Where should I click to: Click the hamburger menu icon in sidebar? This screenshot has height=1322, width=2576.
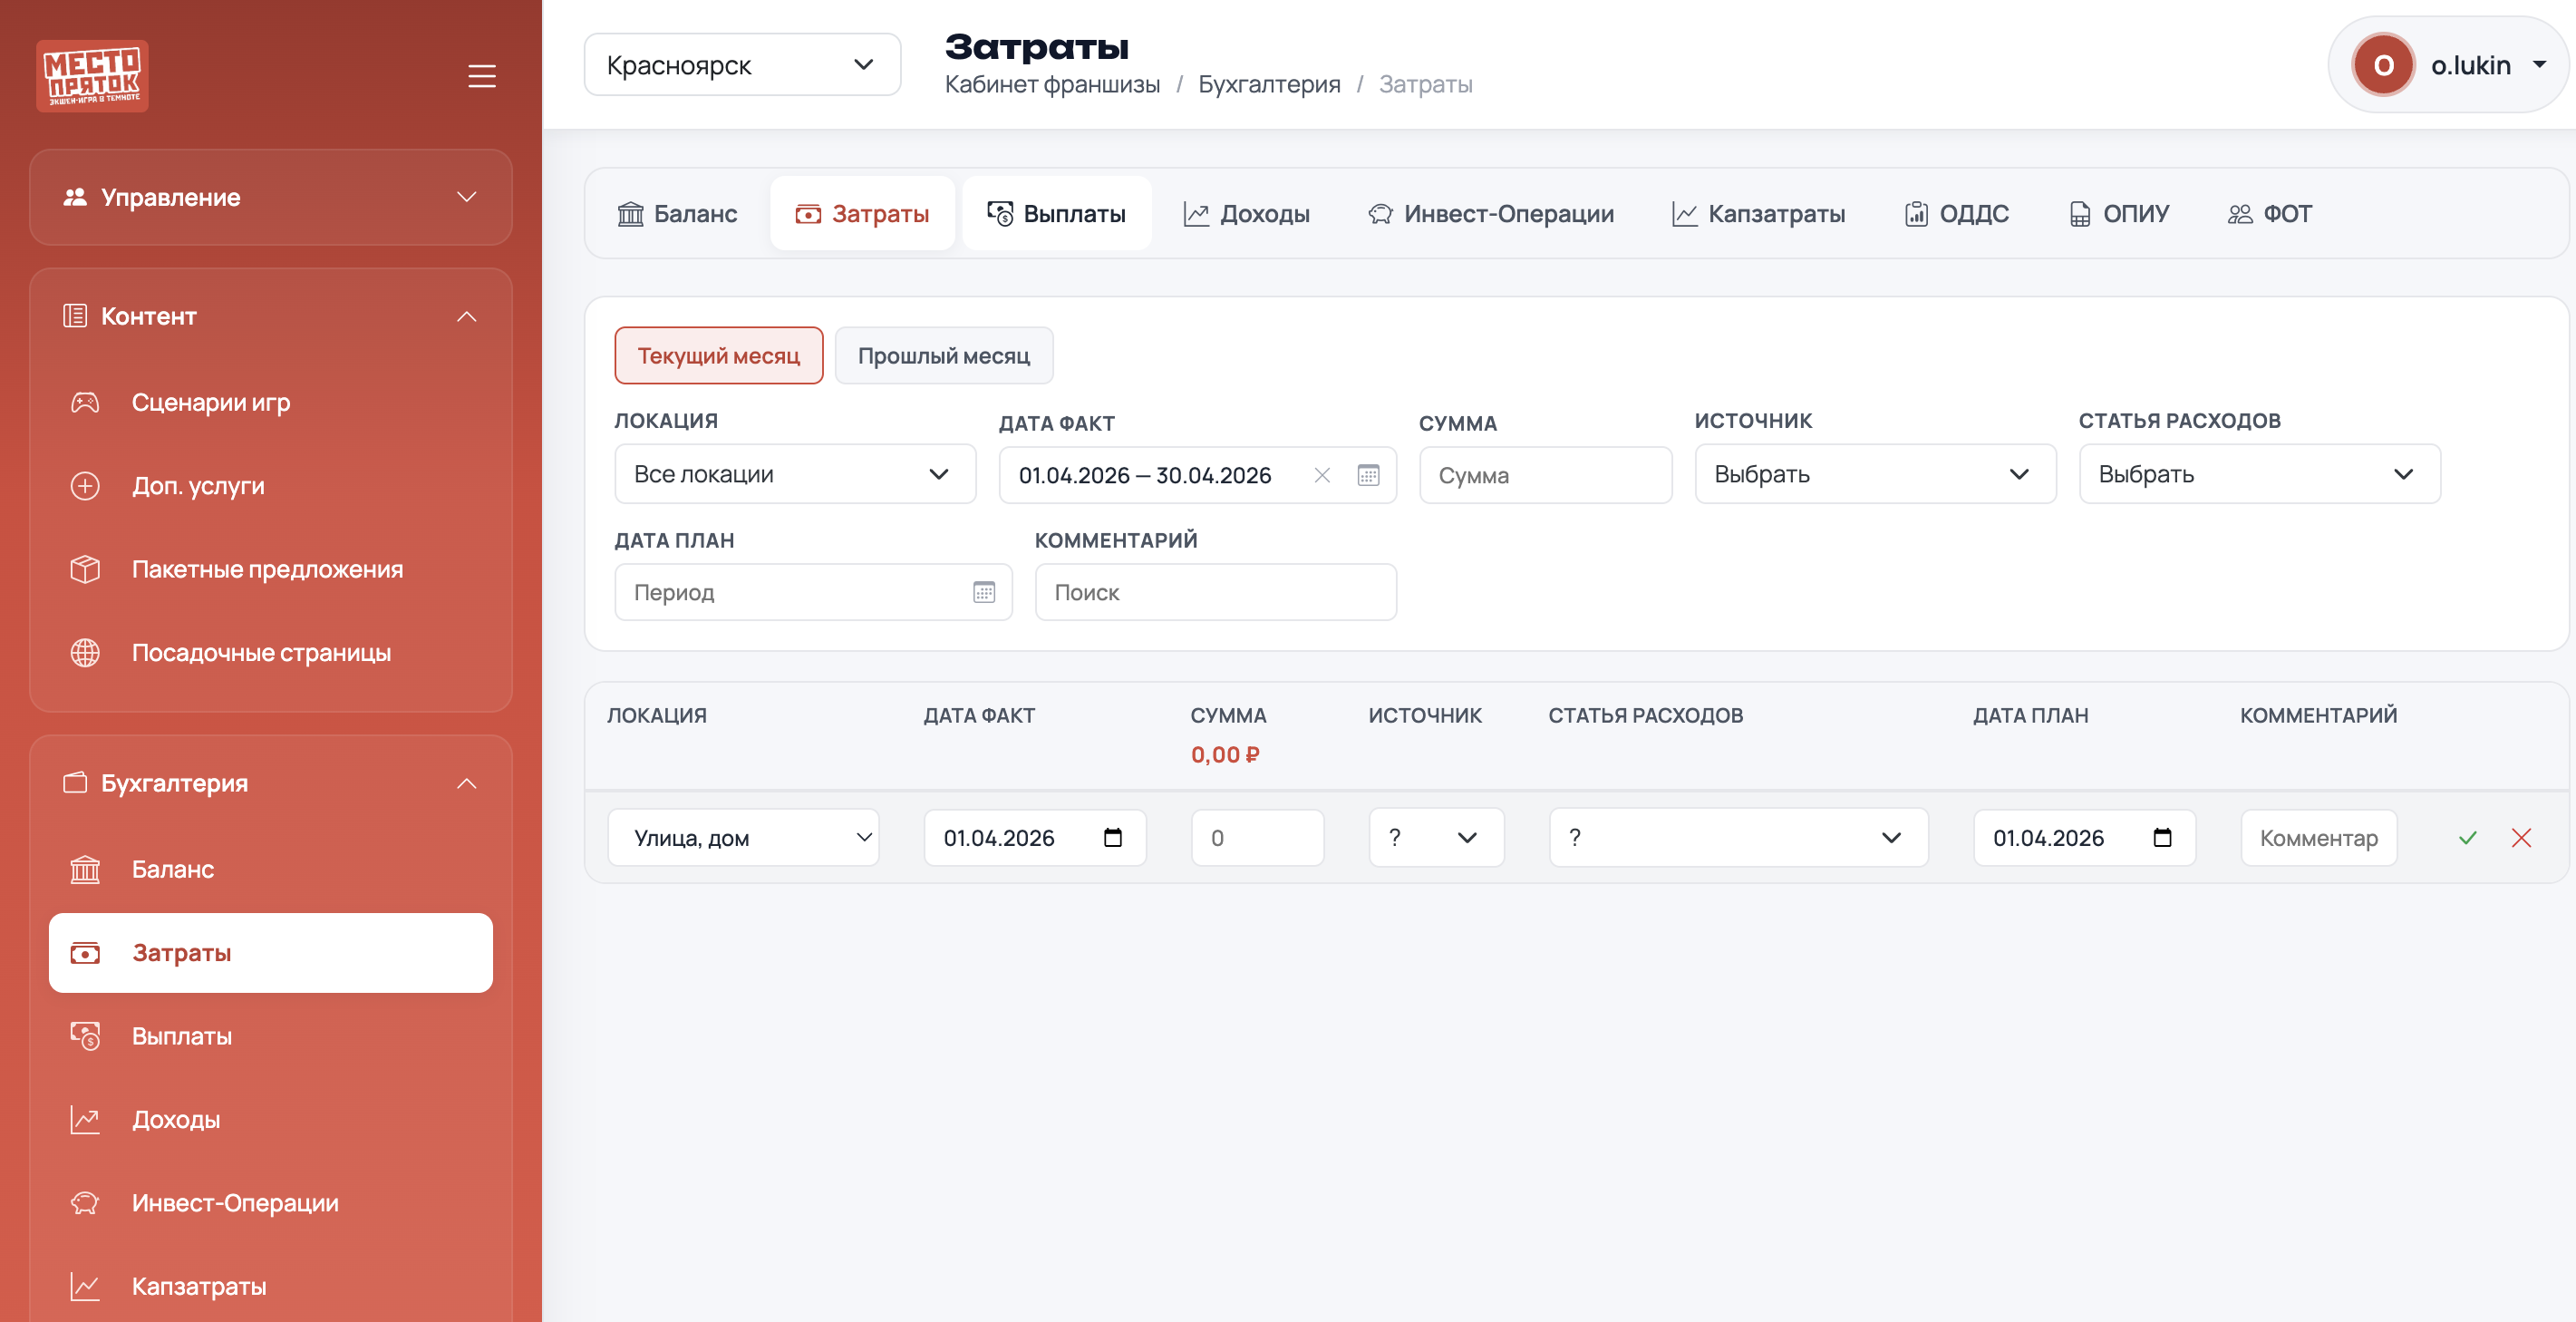tap(482, 76)
